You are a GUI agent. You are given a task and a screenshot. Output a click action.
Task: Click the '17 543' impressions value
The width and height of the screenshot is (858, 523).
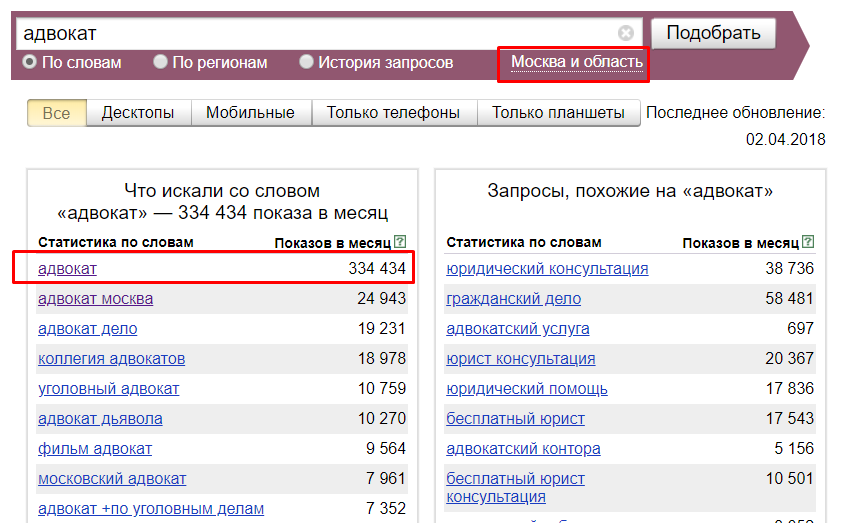(790, 419)
